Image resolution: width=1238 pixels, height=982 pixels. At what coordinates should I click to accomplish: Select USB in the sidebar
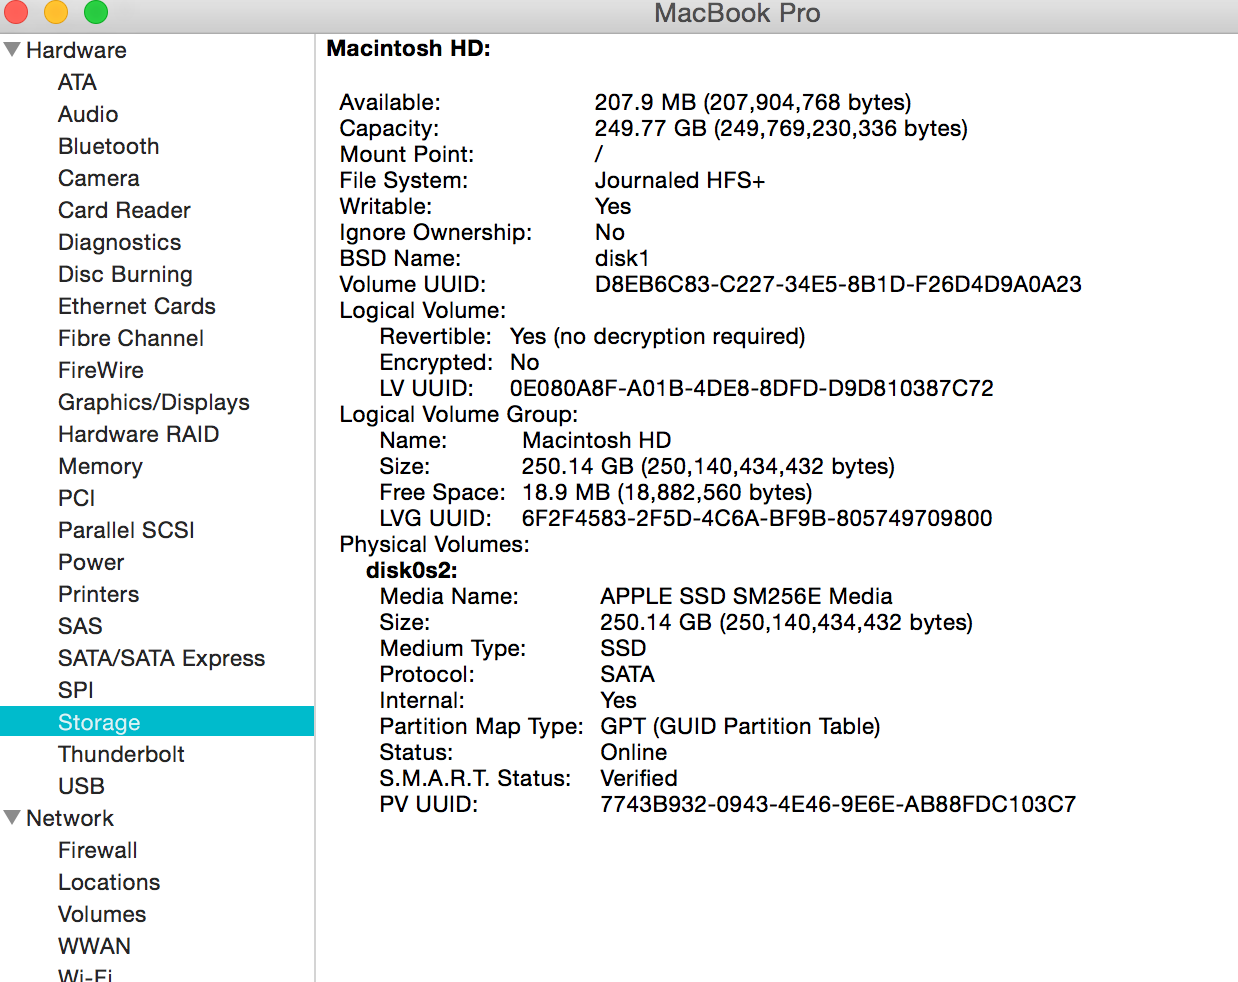[x=81, y=786]
